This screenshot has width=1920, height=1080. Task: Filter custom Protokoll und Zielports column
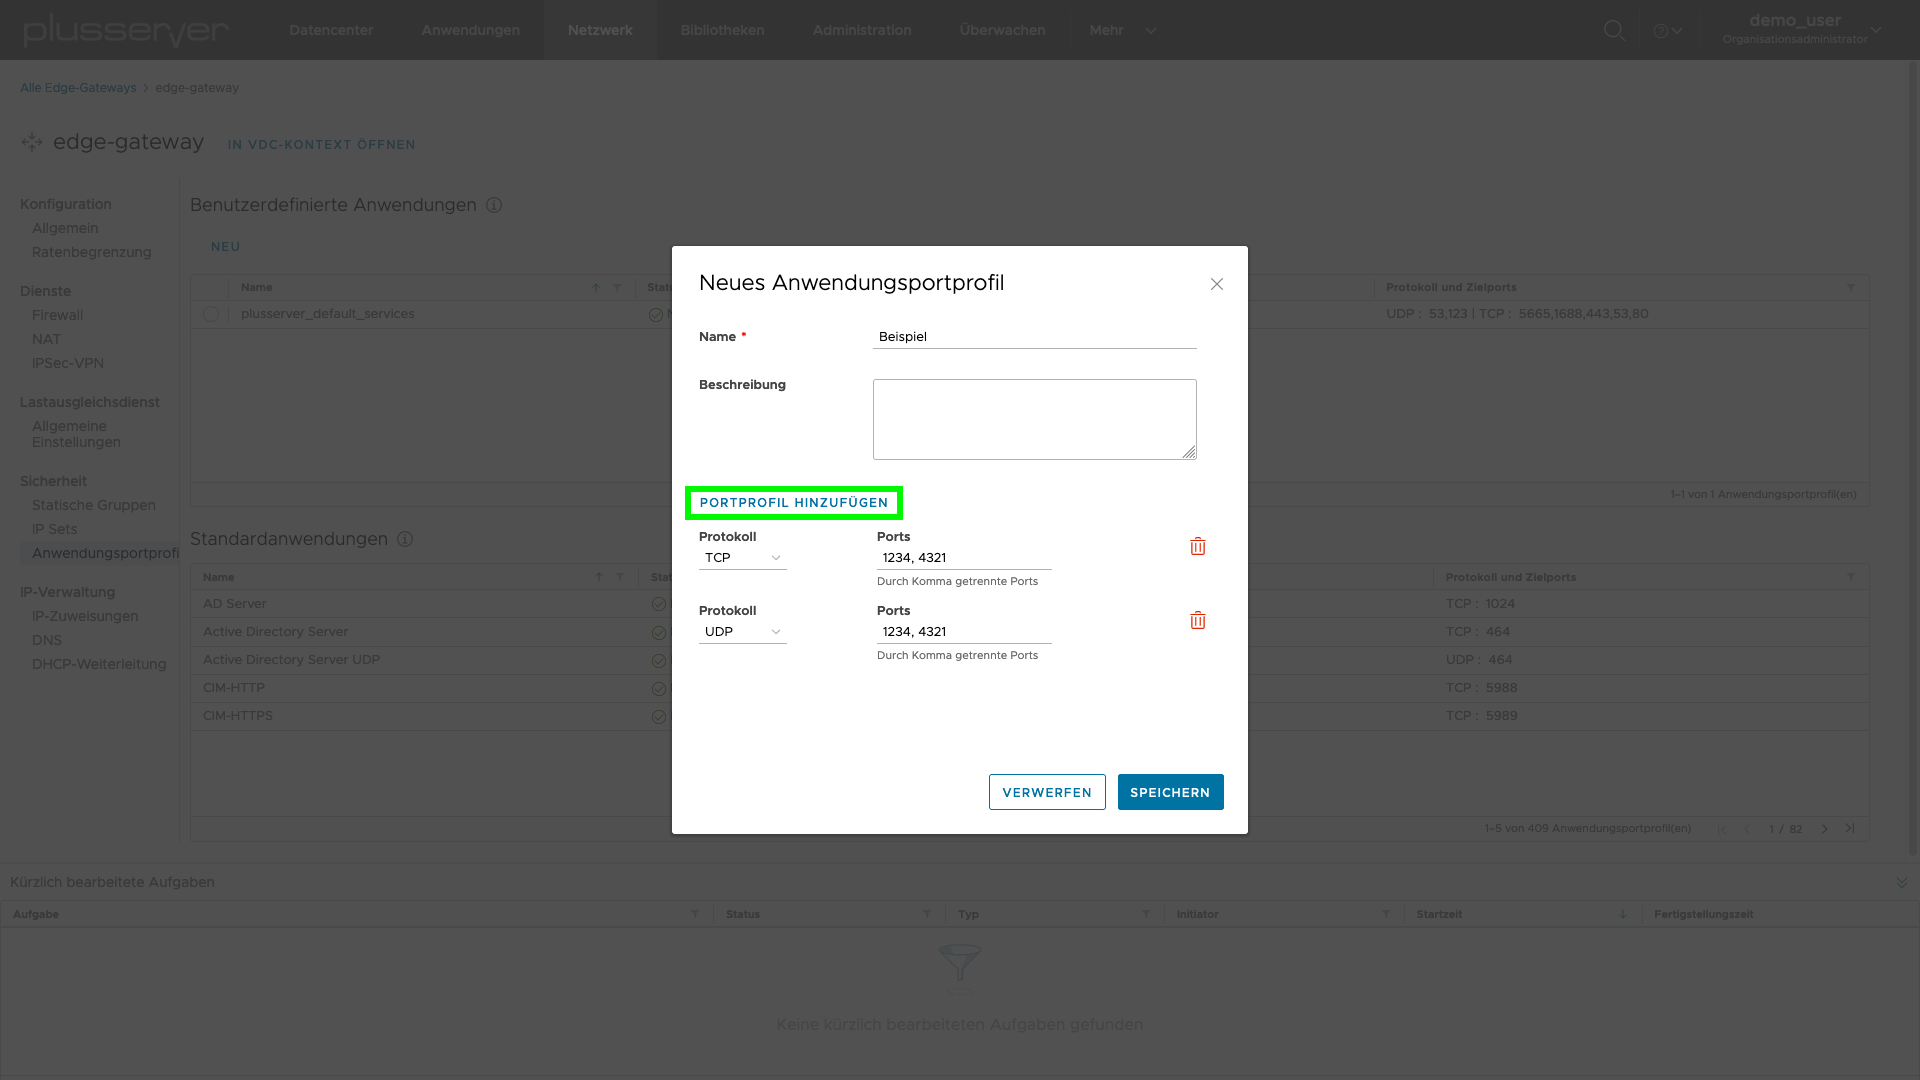(1851, 288)
